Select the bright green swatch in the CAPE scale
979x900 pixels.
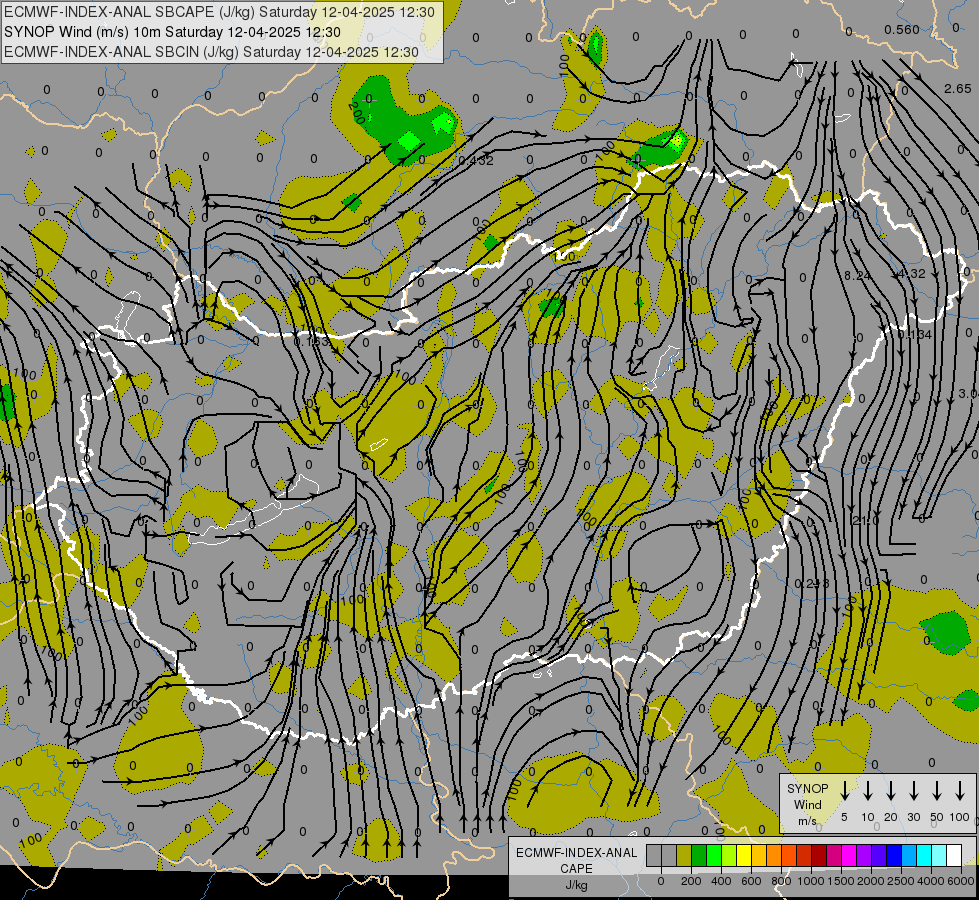coord(714,856)
